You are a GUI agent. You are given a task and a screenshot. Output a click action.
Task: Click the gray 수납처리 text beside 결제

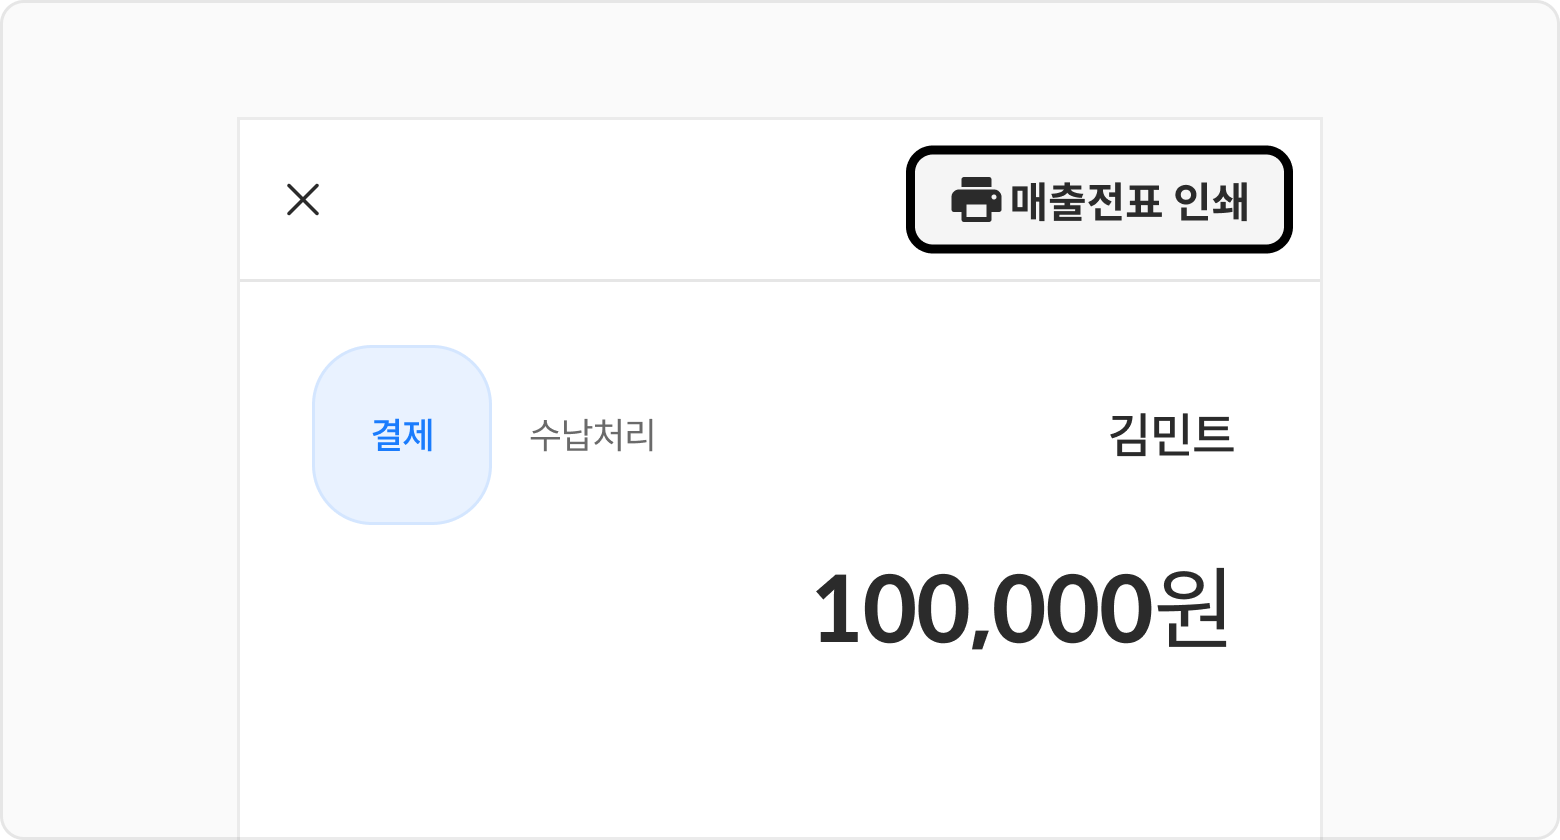592,436
